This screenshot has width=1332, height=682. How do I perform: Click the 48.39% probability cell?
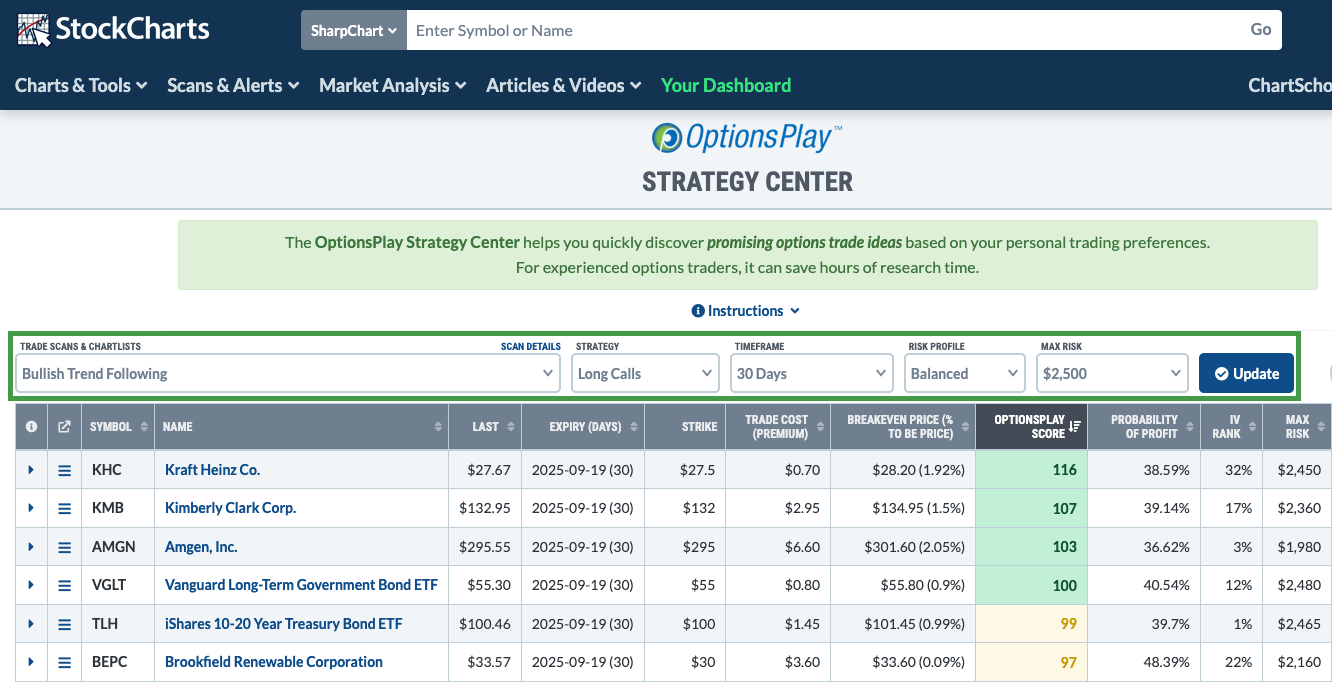[1143, 662]
